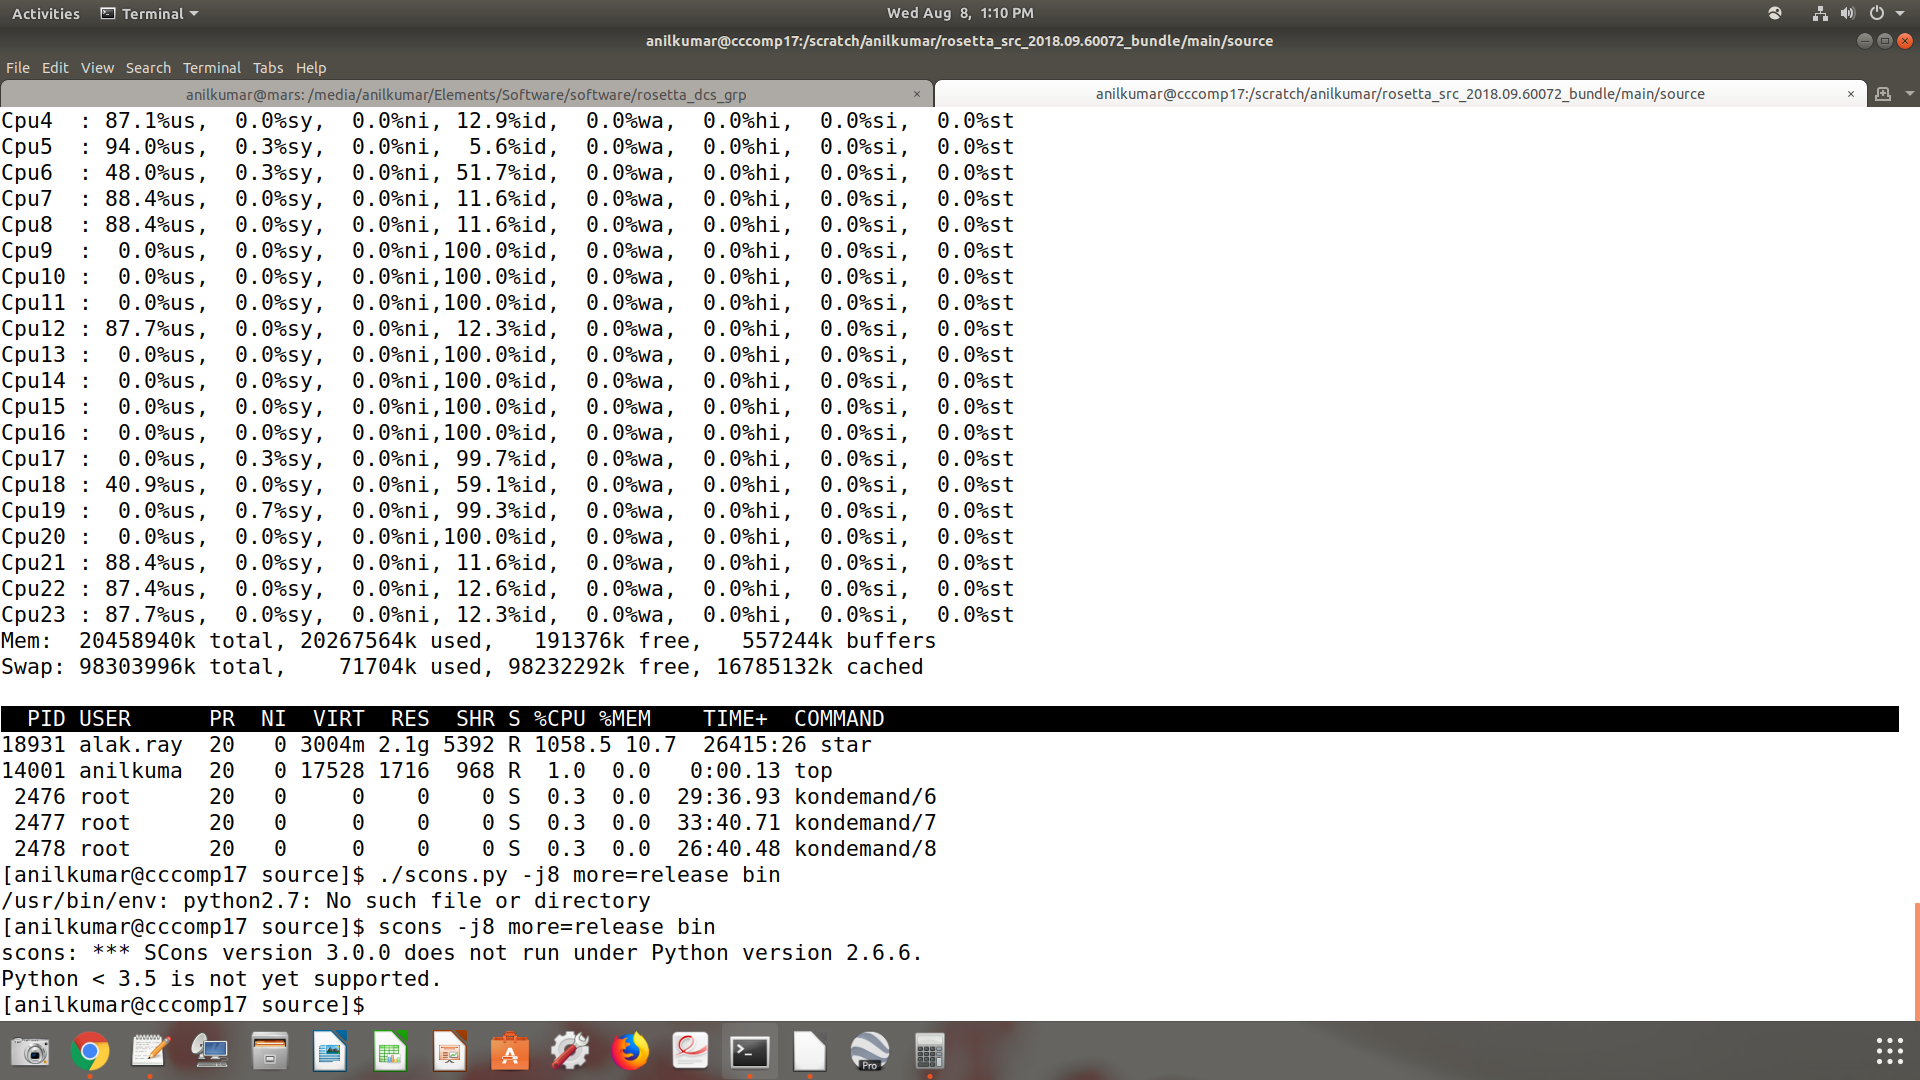Open a new terminal tab with the plus icon
1920x1080 pixels.
1884,93
